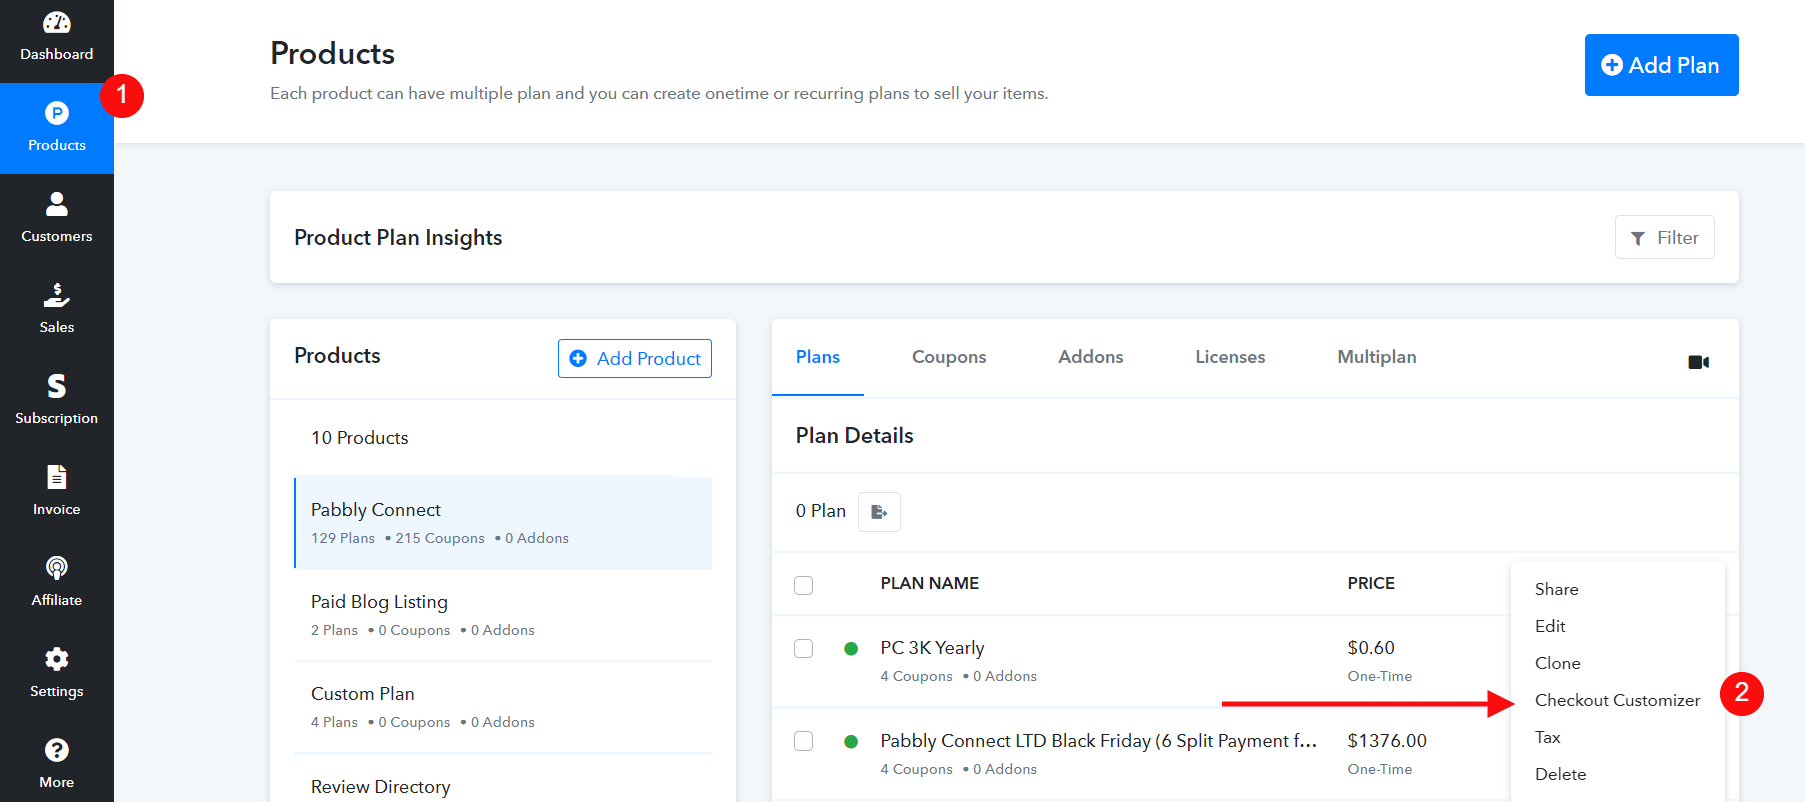The width and height of the screenshot is (1805, 802).
Task: Check the Pabbly Connect LTD Black Friday checkbox
Action: click(x=803, y=741)
